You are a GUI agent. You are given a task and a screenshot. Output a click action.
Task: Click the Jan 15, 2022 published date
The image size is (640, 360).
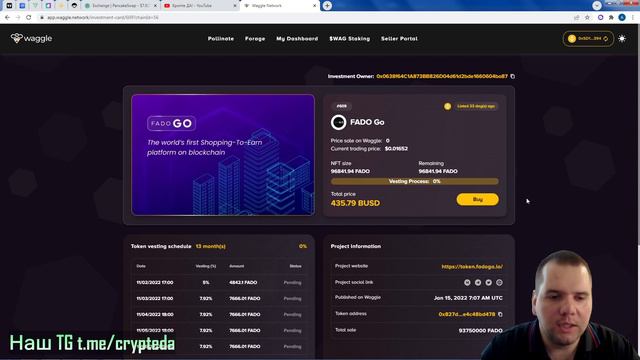468,298
